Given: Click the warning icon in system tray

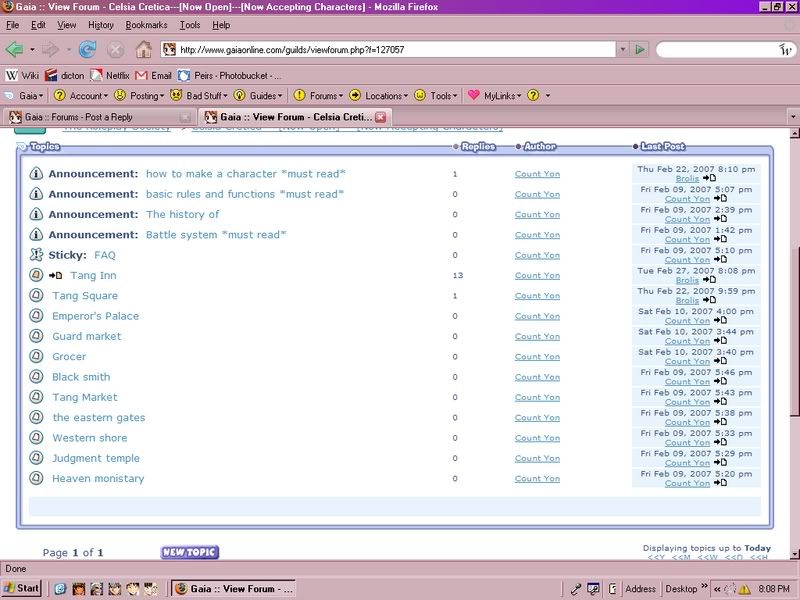Looking at the screenshot, I should 745,589.
